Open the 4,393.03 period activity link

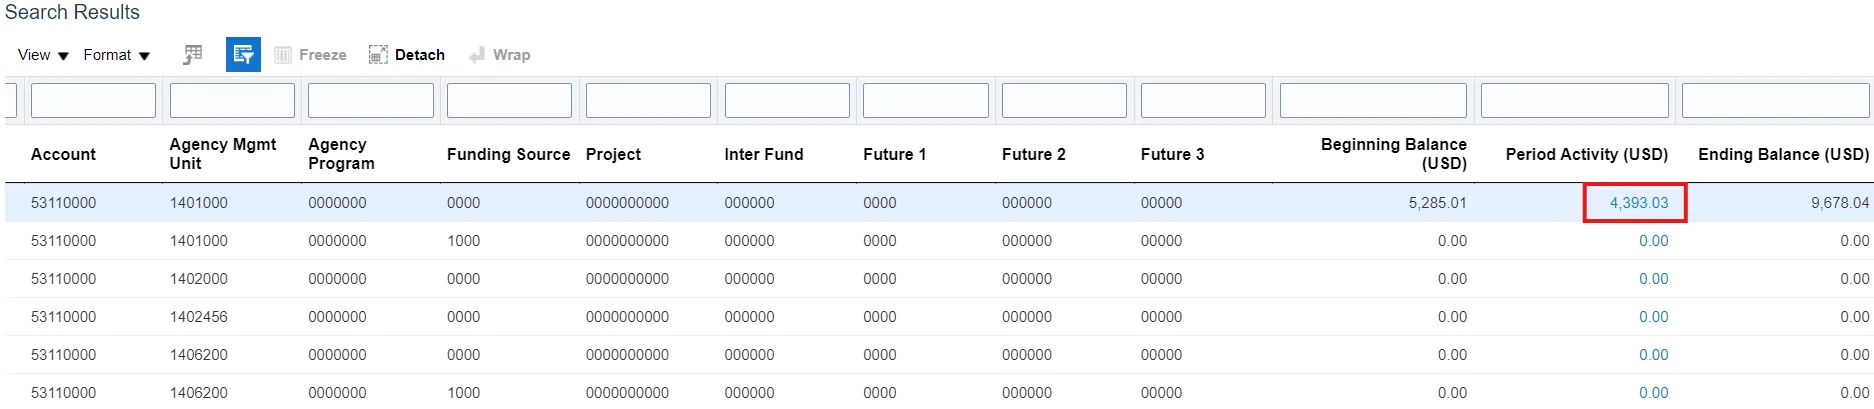[x=1638, y=203]
